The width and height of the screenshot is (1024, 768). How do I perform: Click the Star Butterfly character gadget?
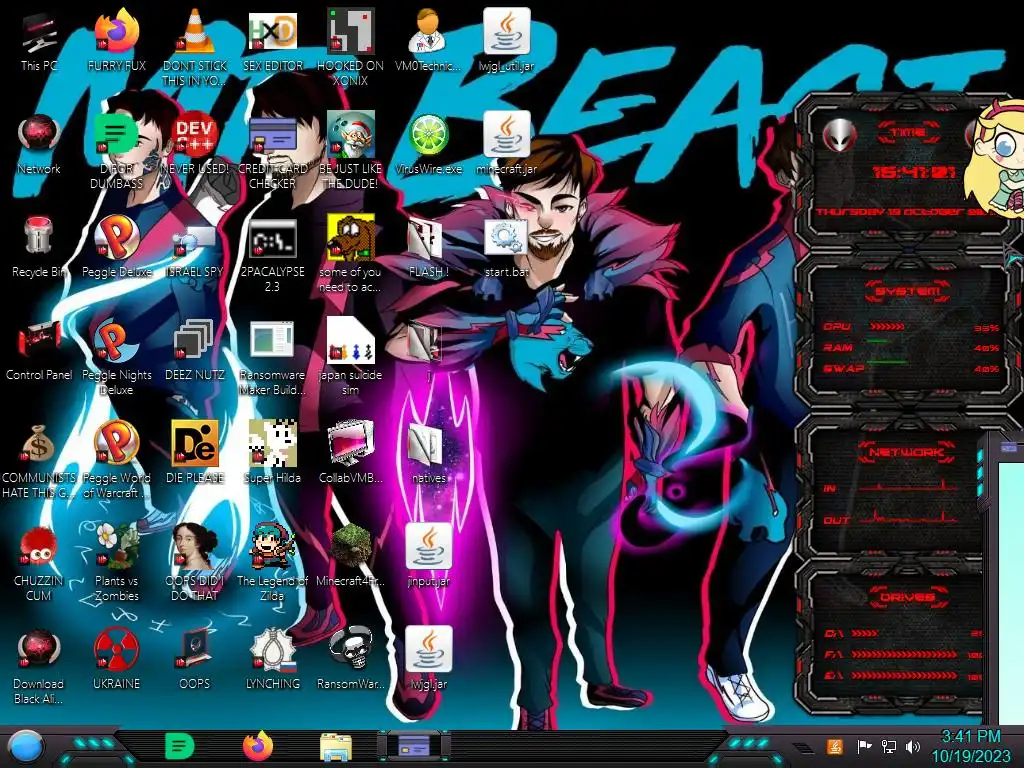997,157
